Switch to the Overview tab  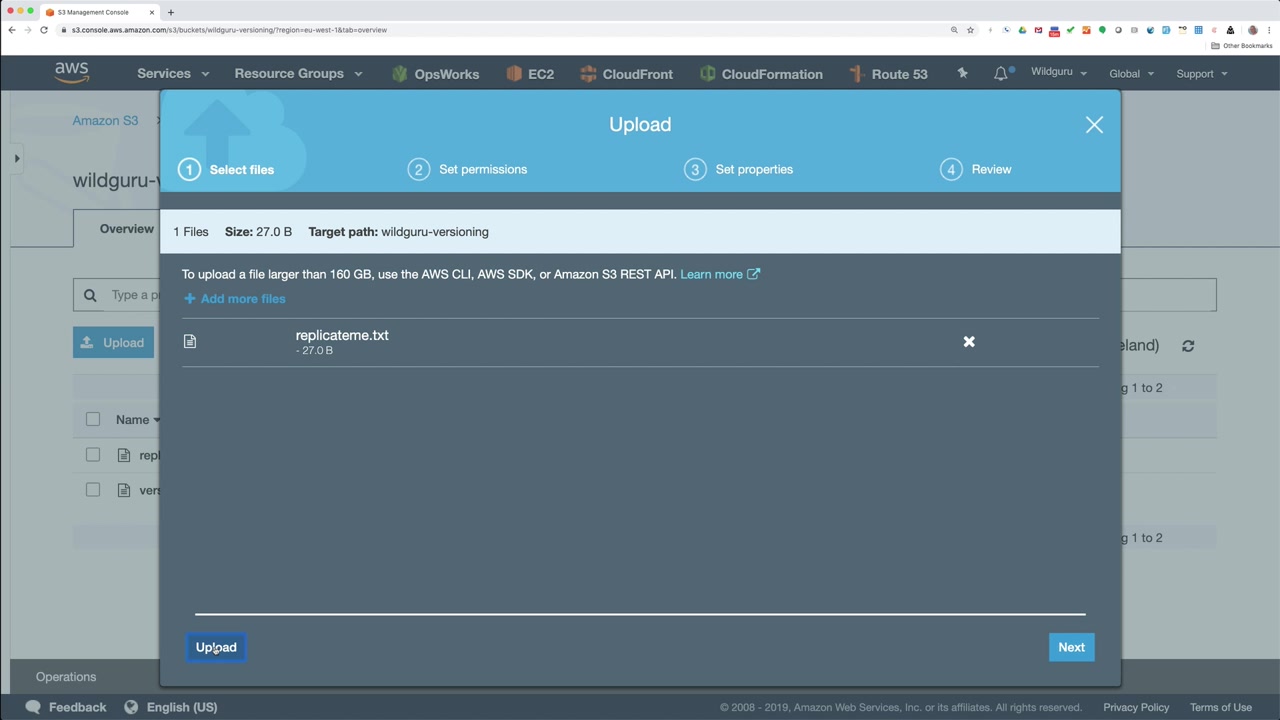pyautogui.click(x=126, y=229)
